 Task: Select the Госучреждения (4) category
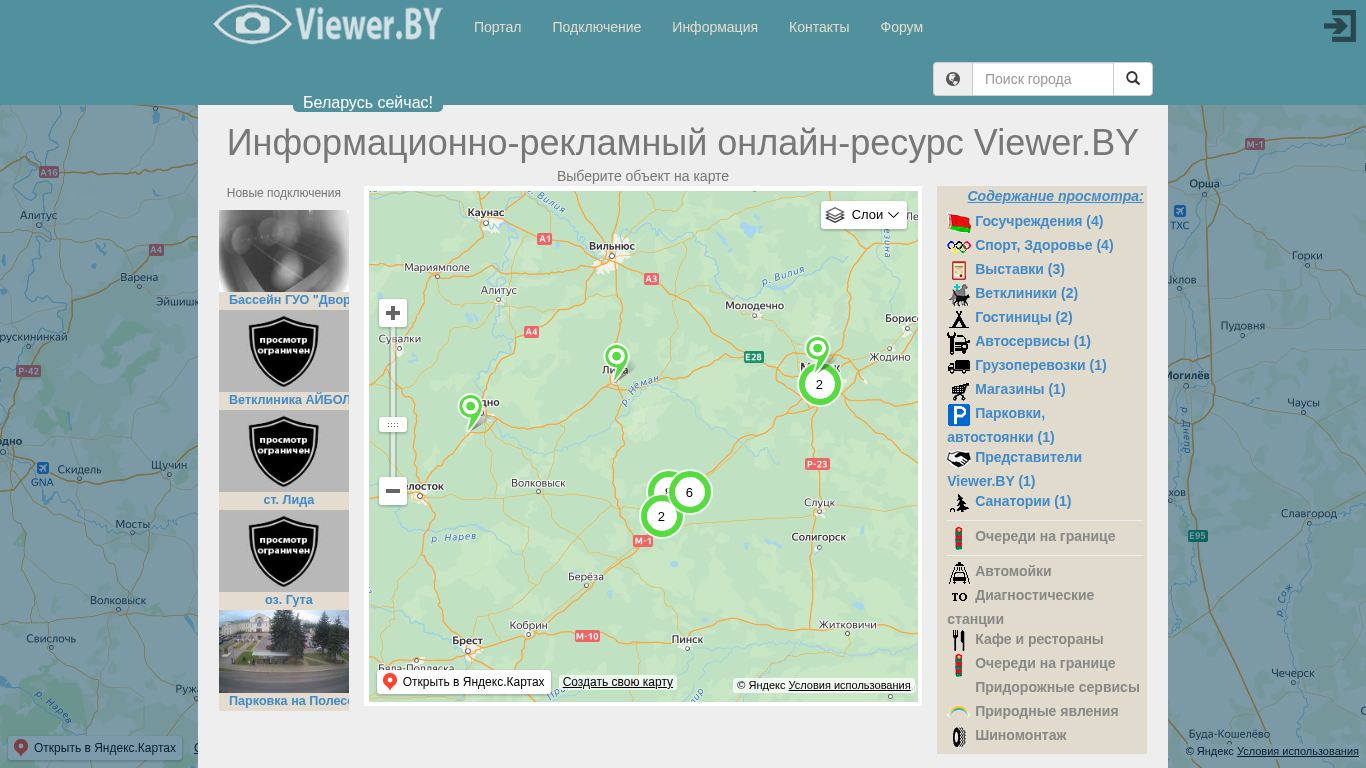pos(1038,221)
